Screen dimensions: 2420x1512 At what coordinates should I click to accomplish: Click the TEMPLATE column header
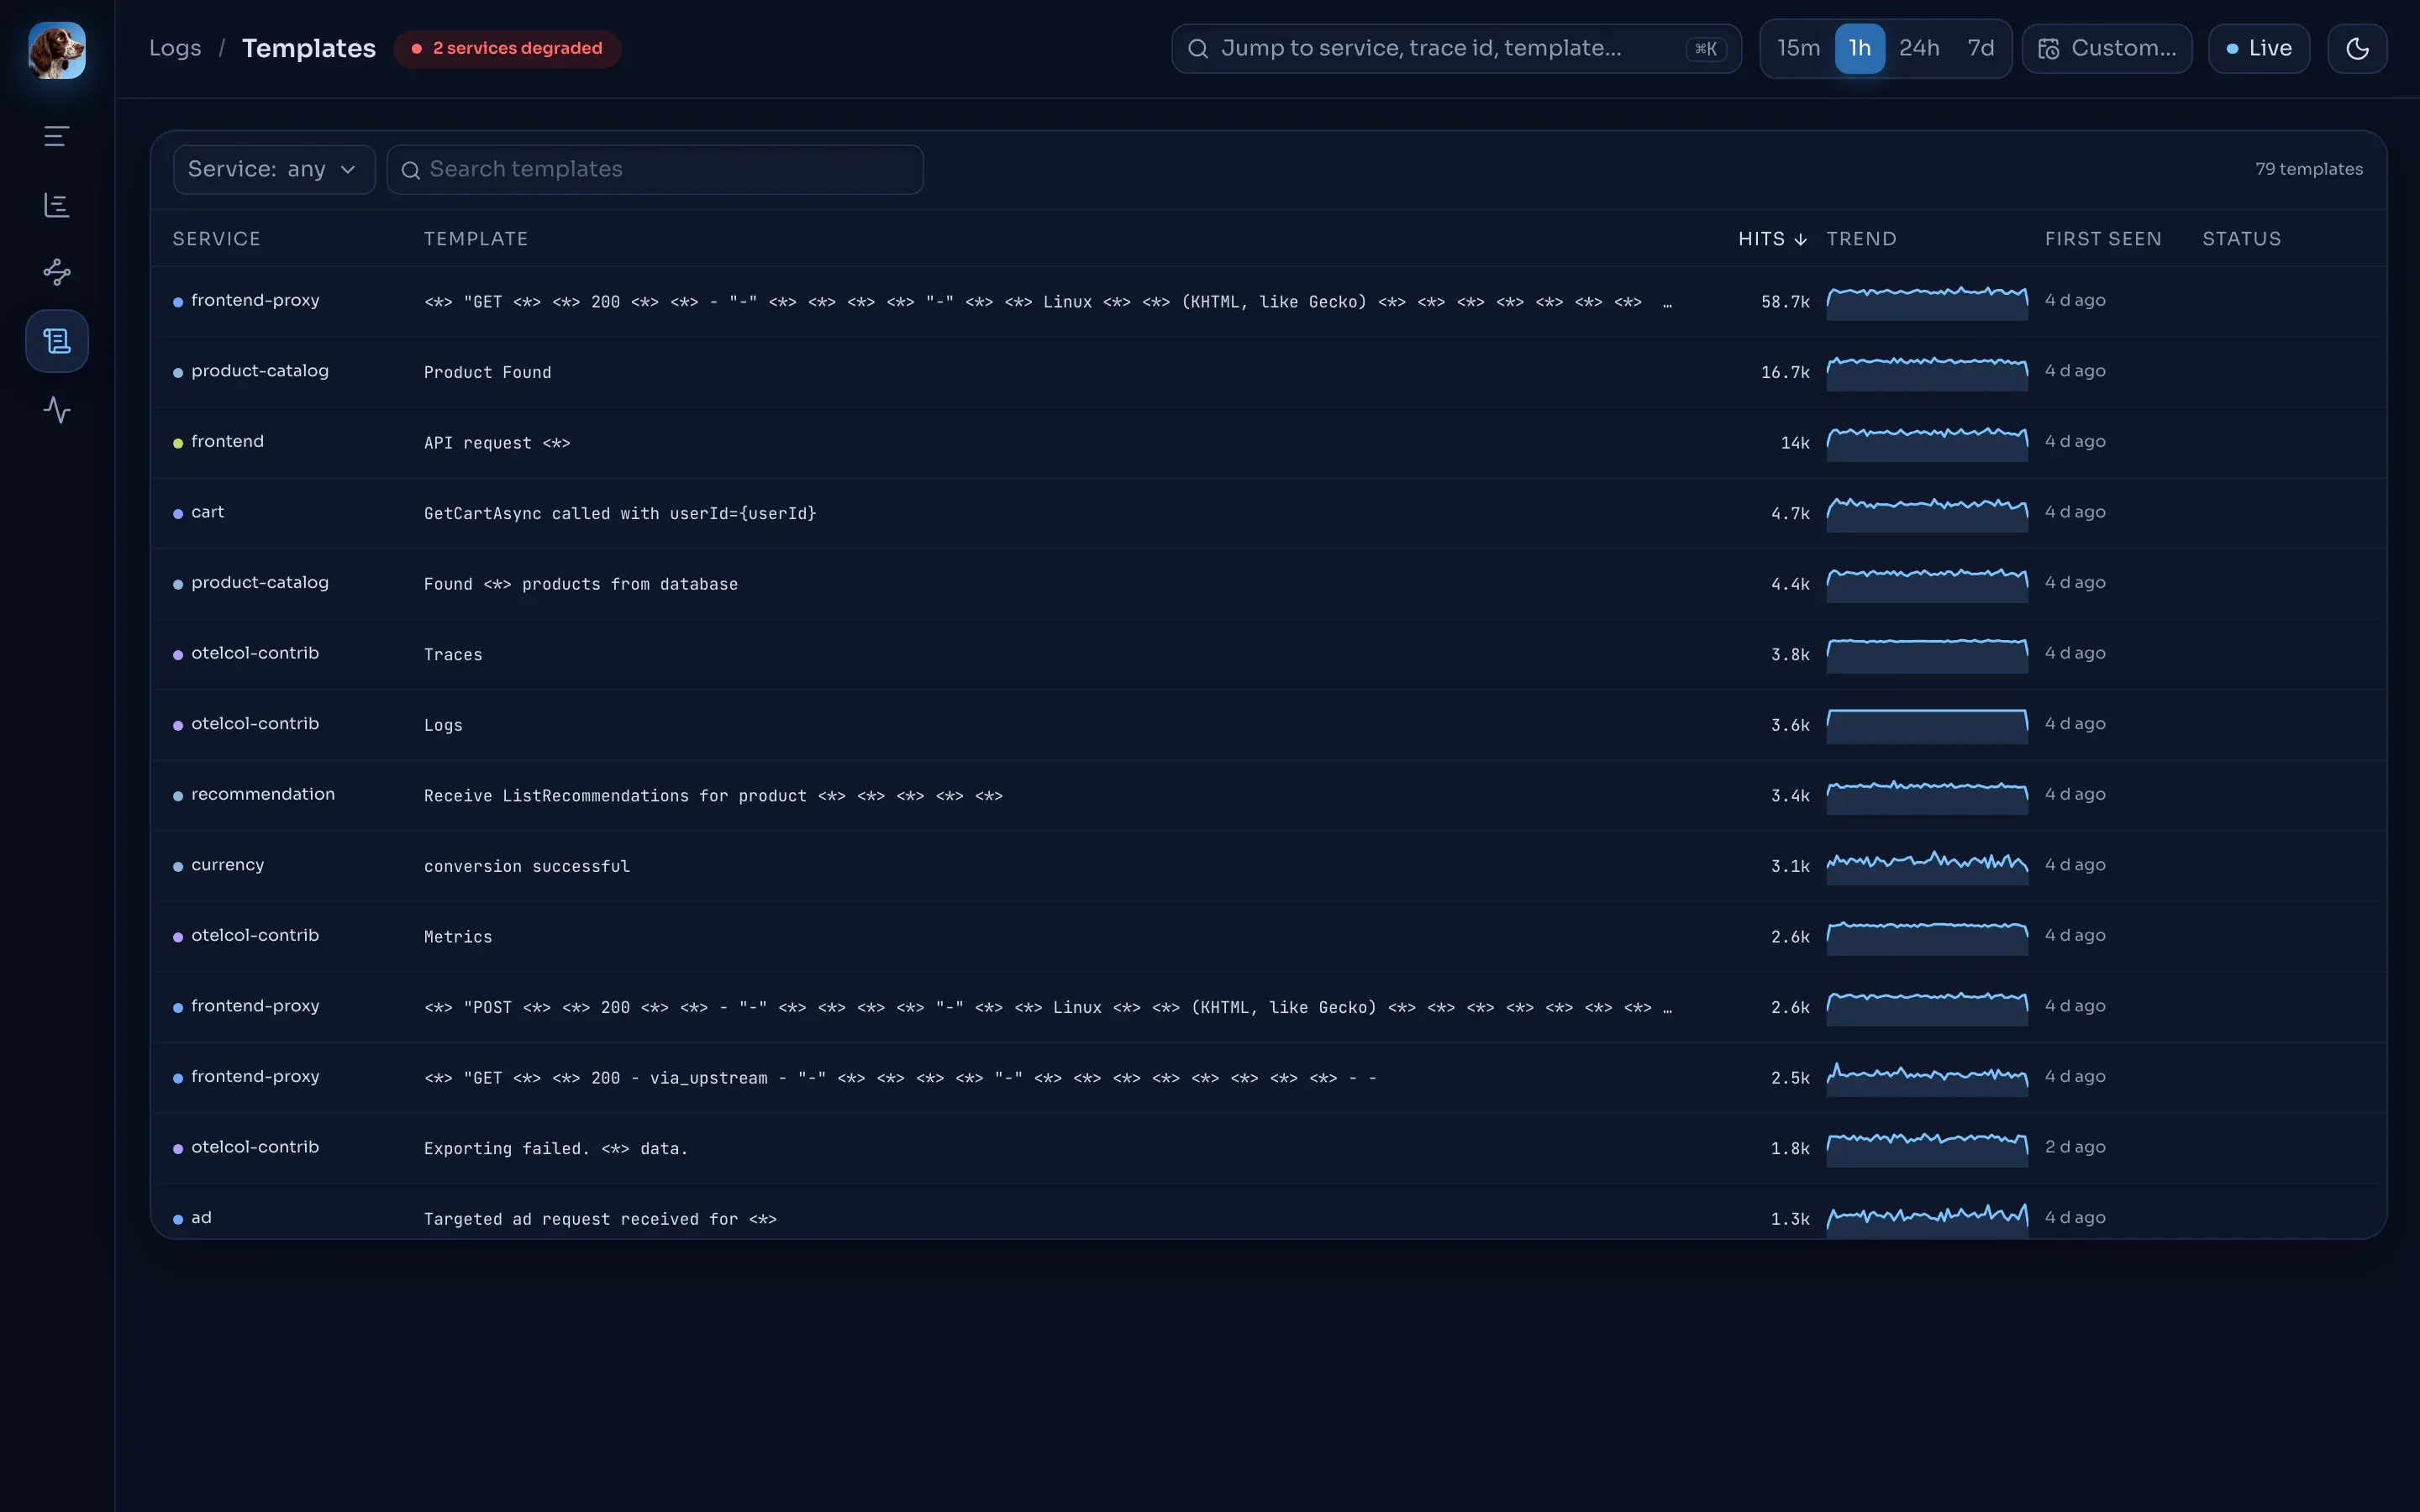tap(475, 239)
